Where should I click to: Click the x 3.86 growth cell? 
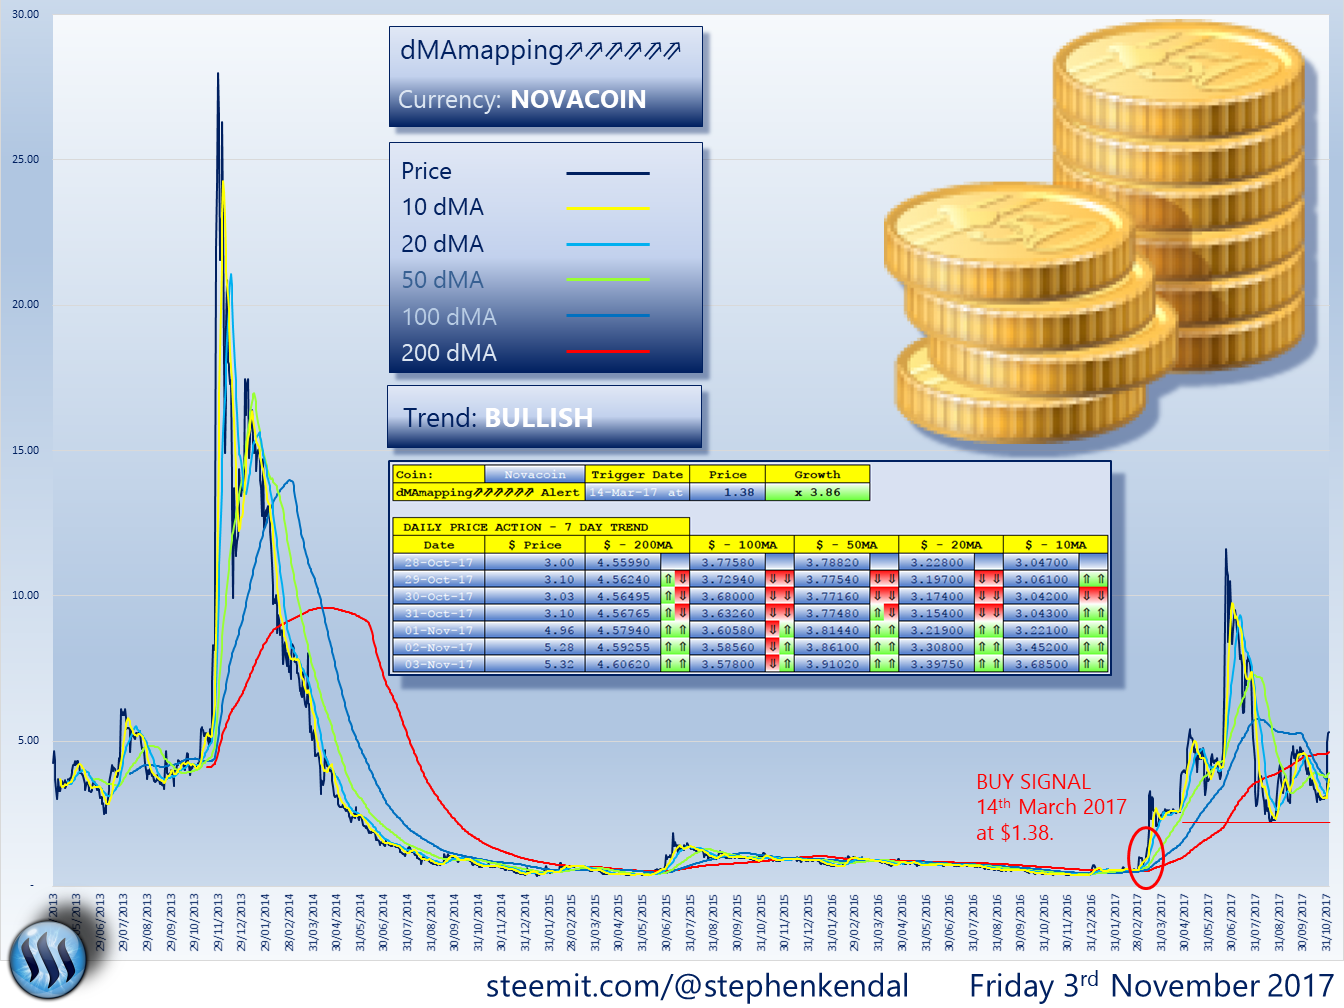coord(817,492)
